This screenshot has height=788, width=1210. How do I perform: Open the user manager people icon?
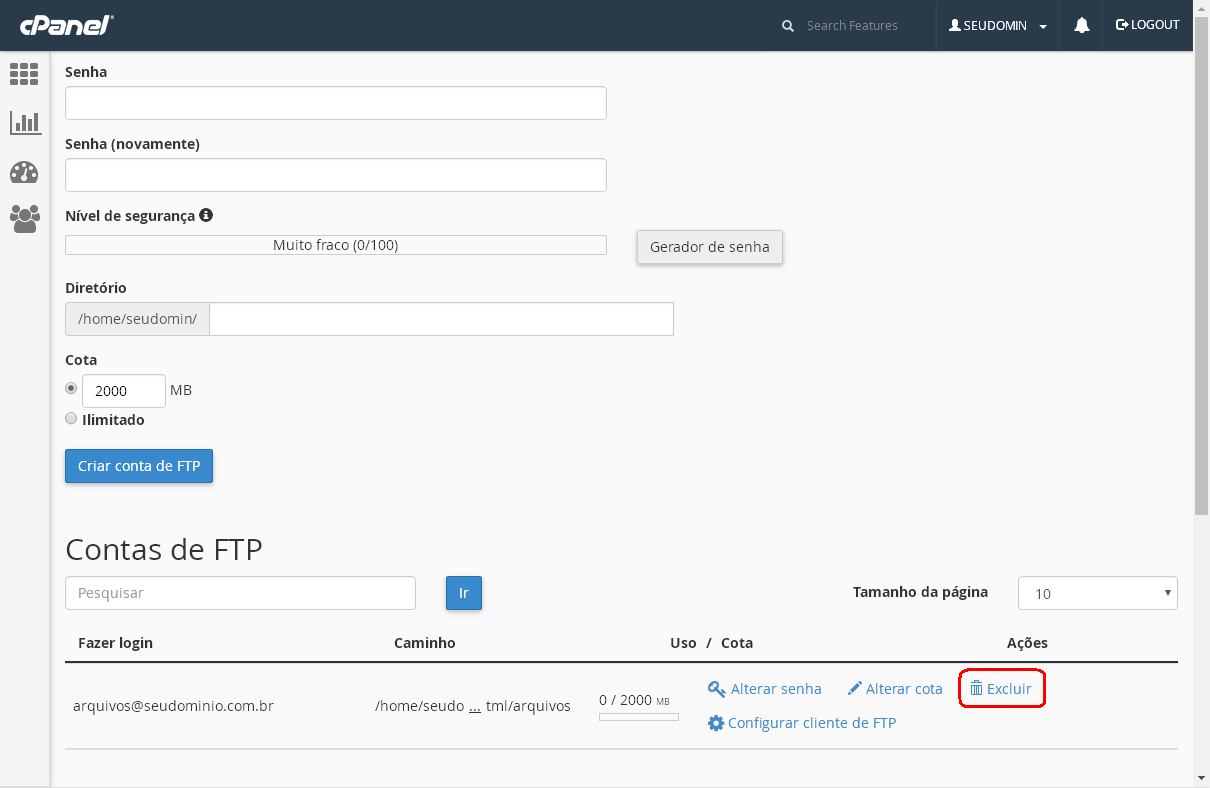24,218
